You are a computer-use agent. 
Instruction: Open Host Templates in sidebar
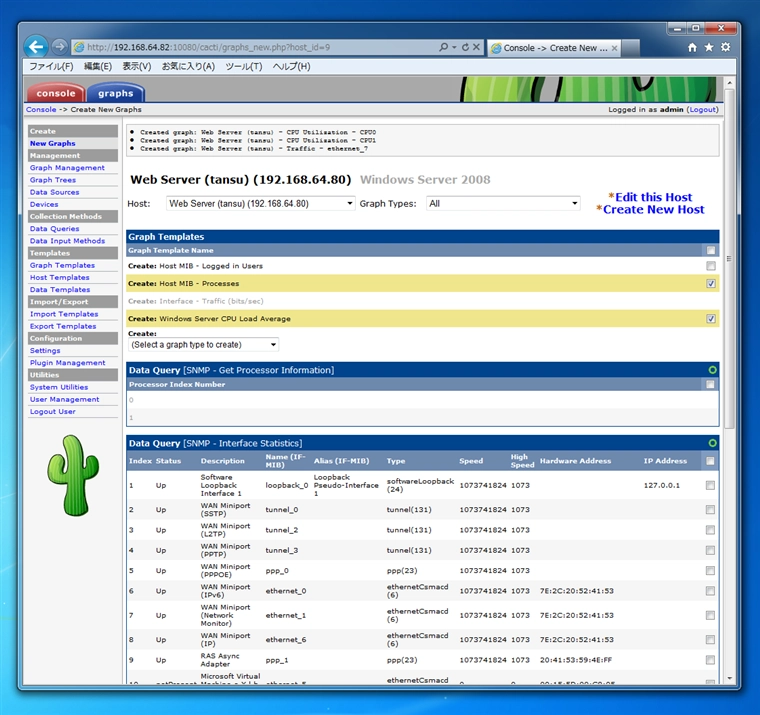tap(60, 277)
